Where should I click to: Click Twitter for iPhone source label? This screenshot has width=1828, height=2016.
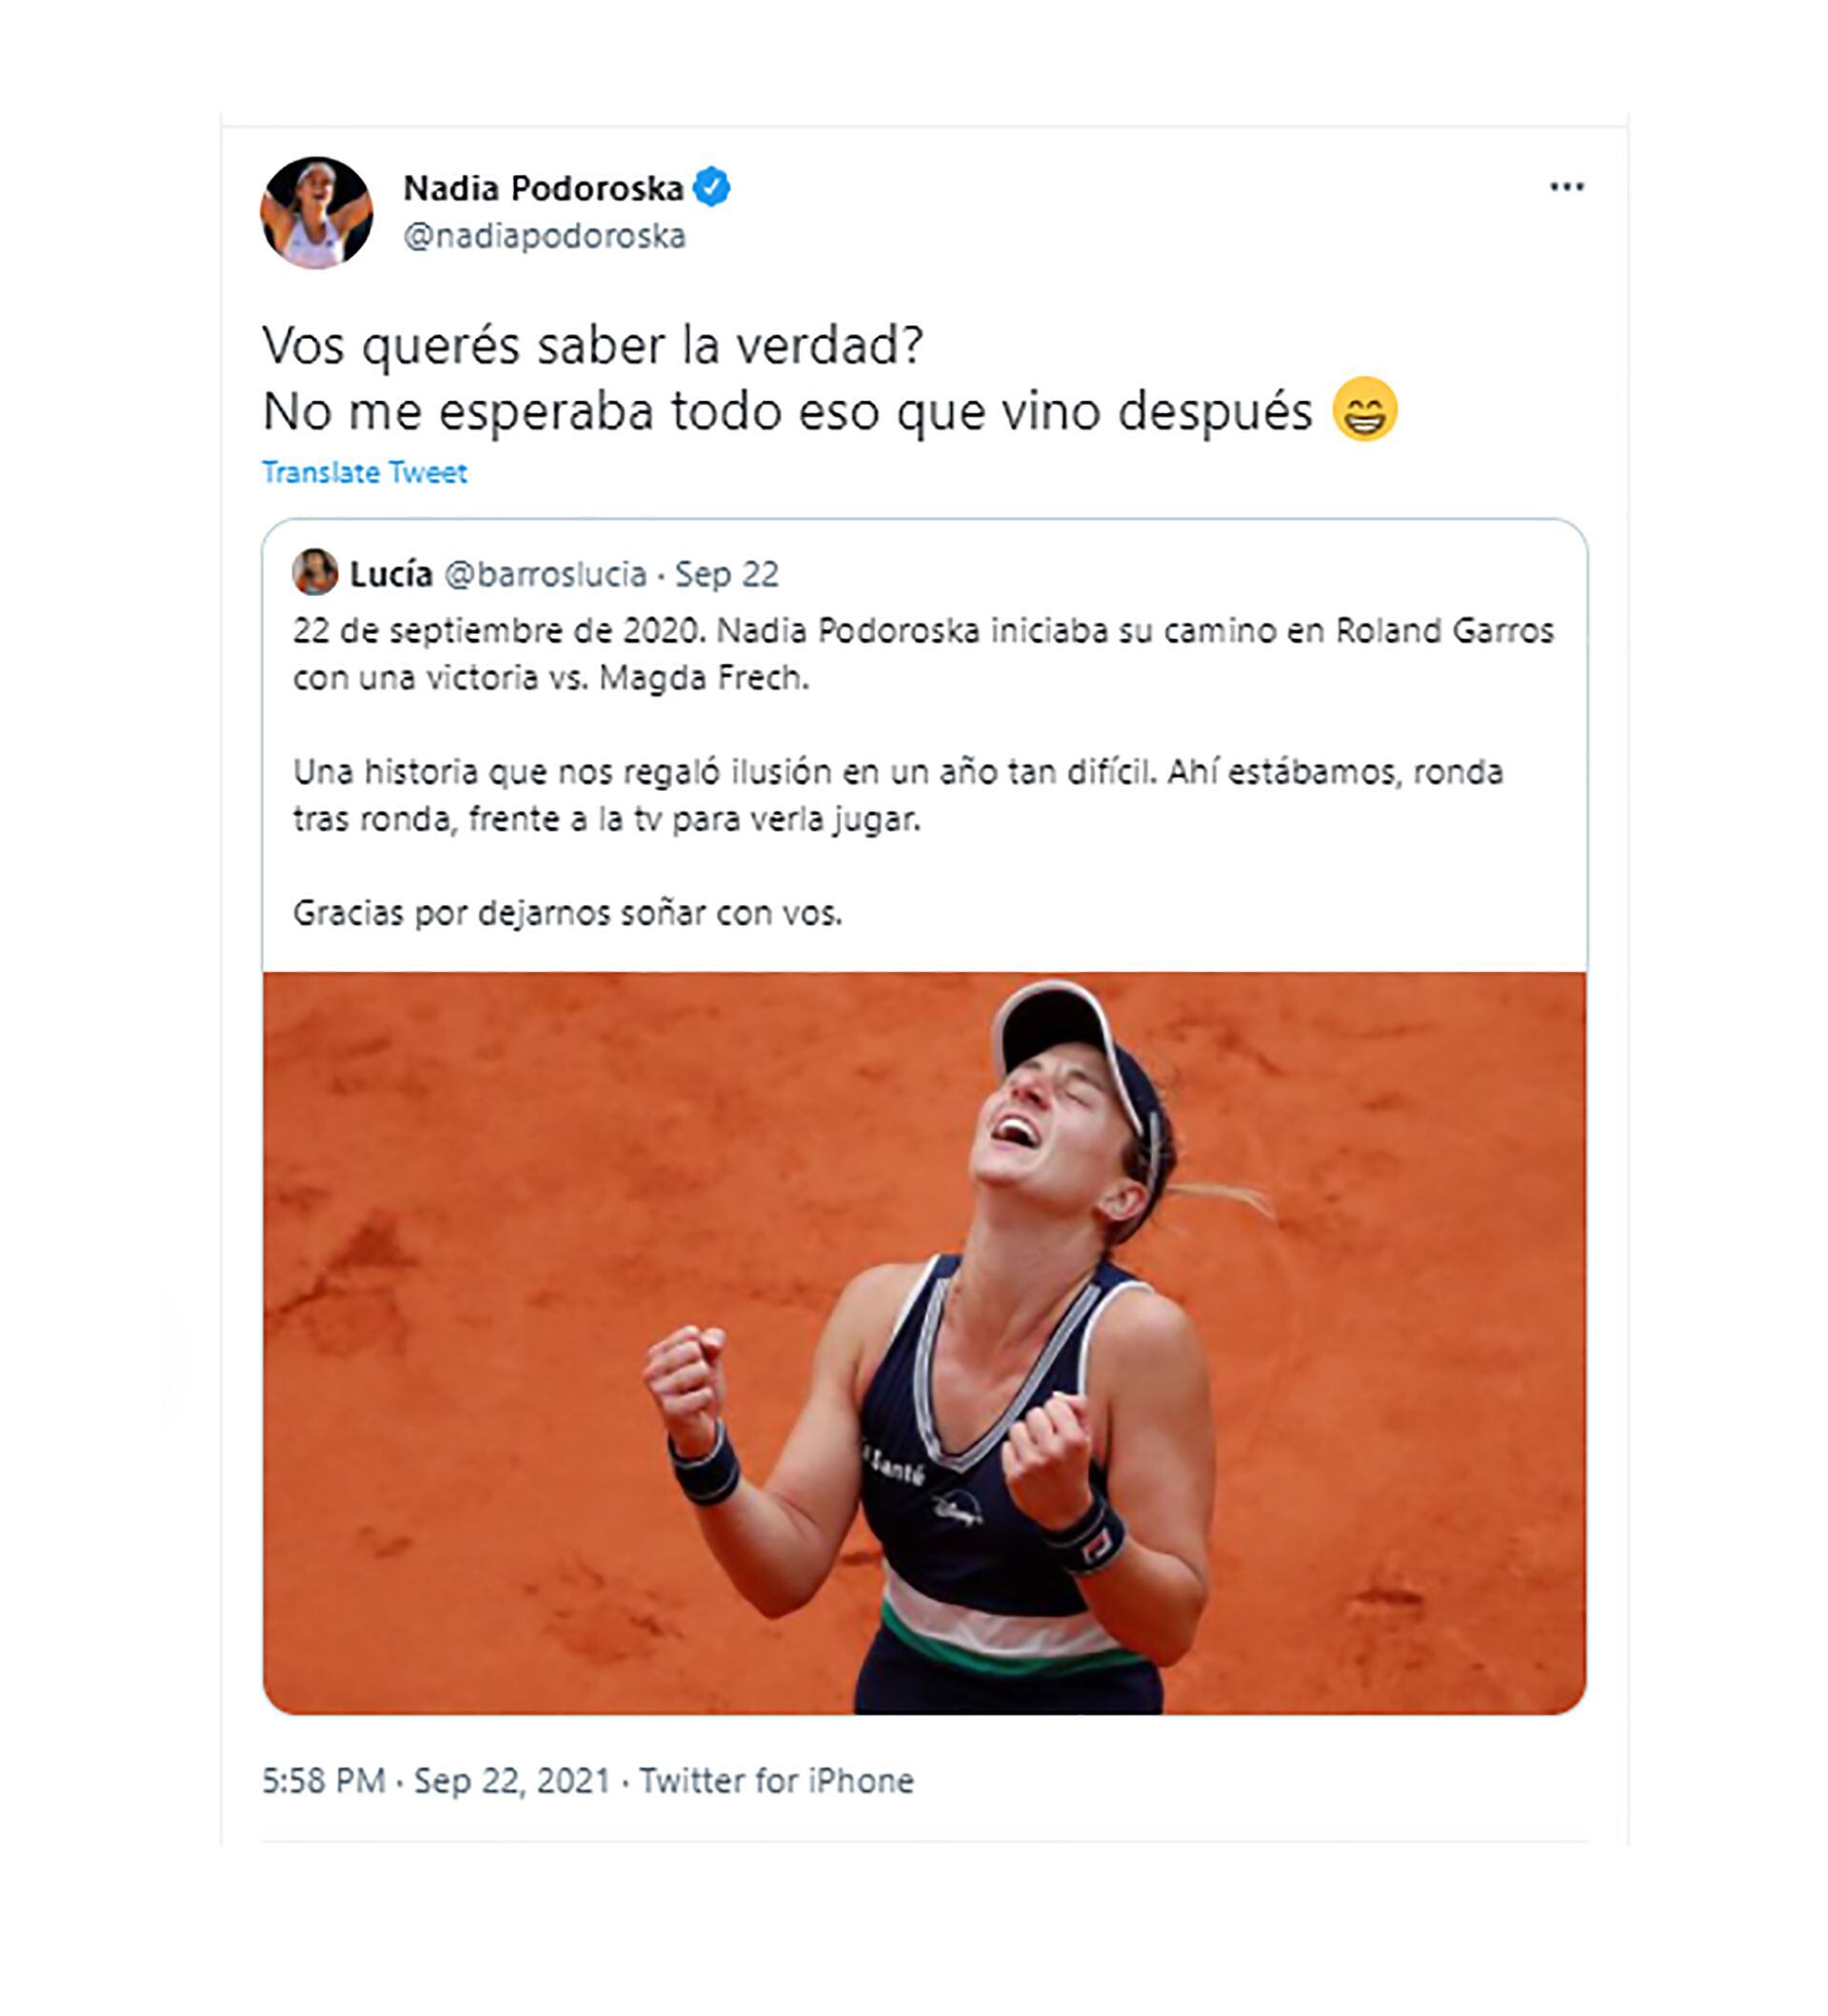(x=776, y=1781)
